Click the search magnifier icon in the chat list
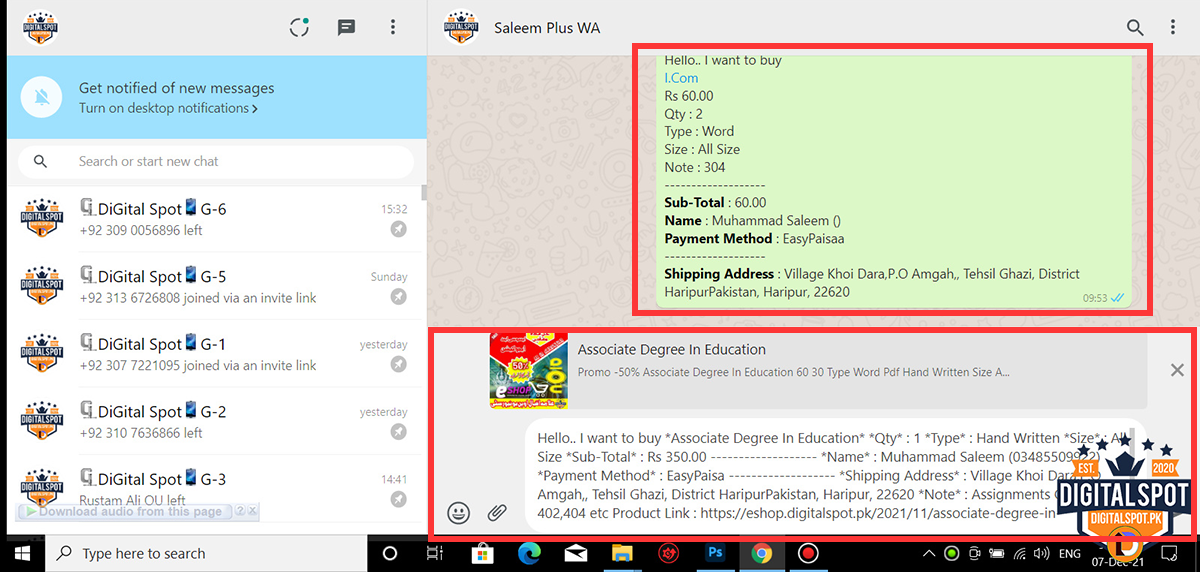The image size is (1200, 572). [40, 161]
